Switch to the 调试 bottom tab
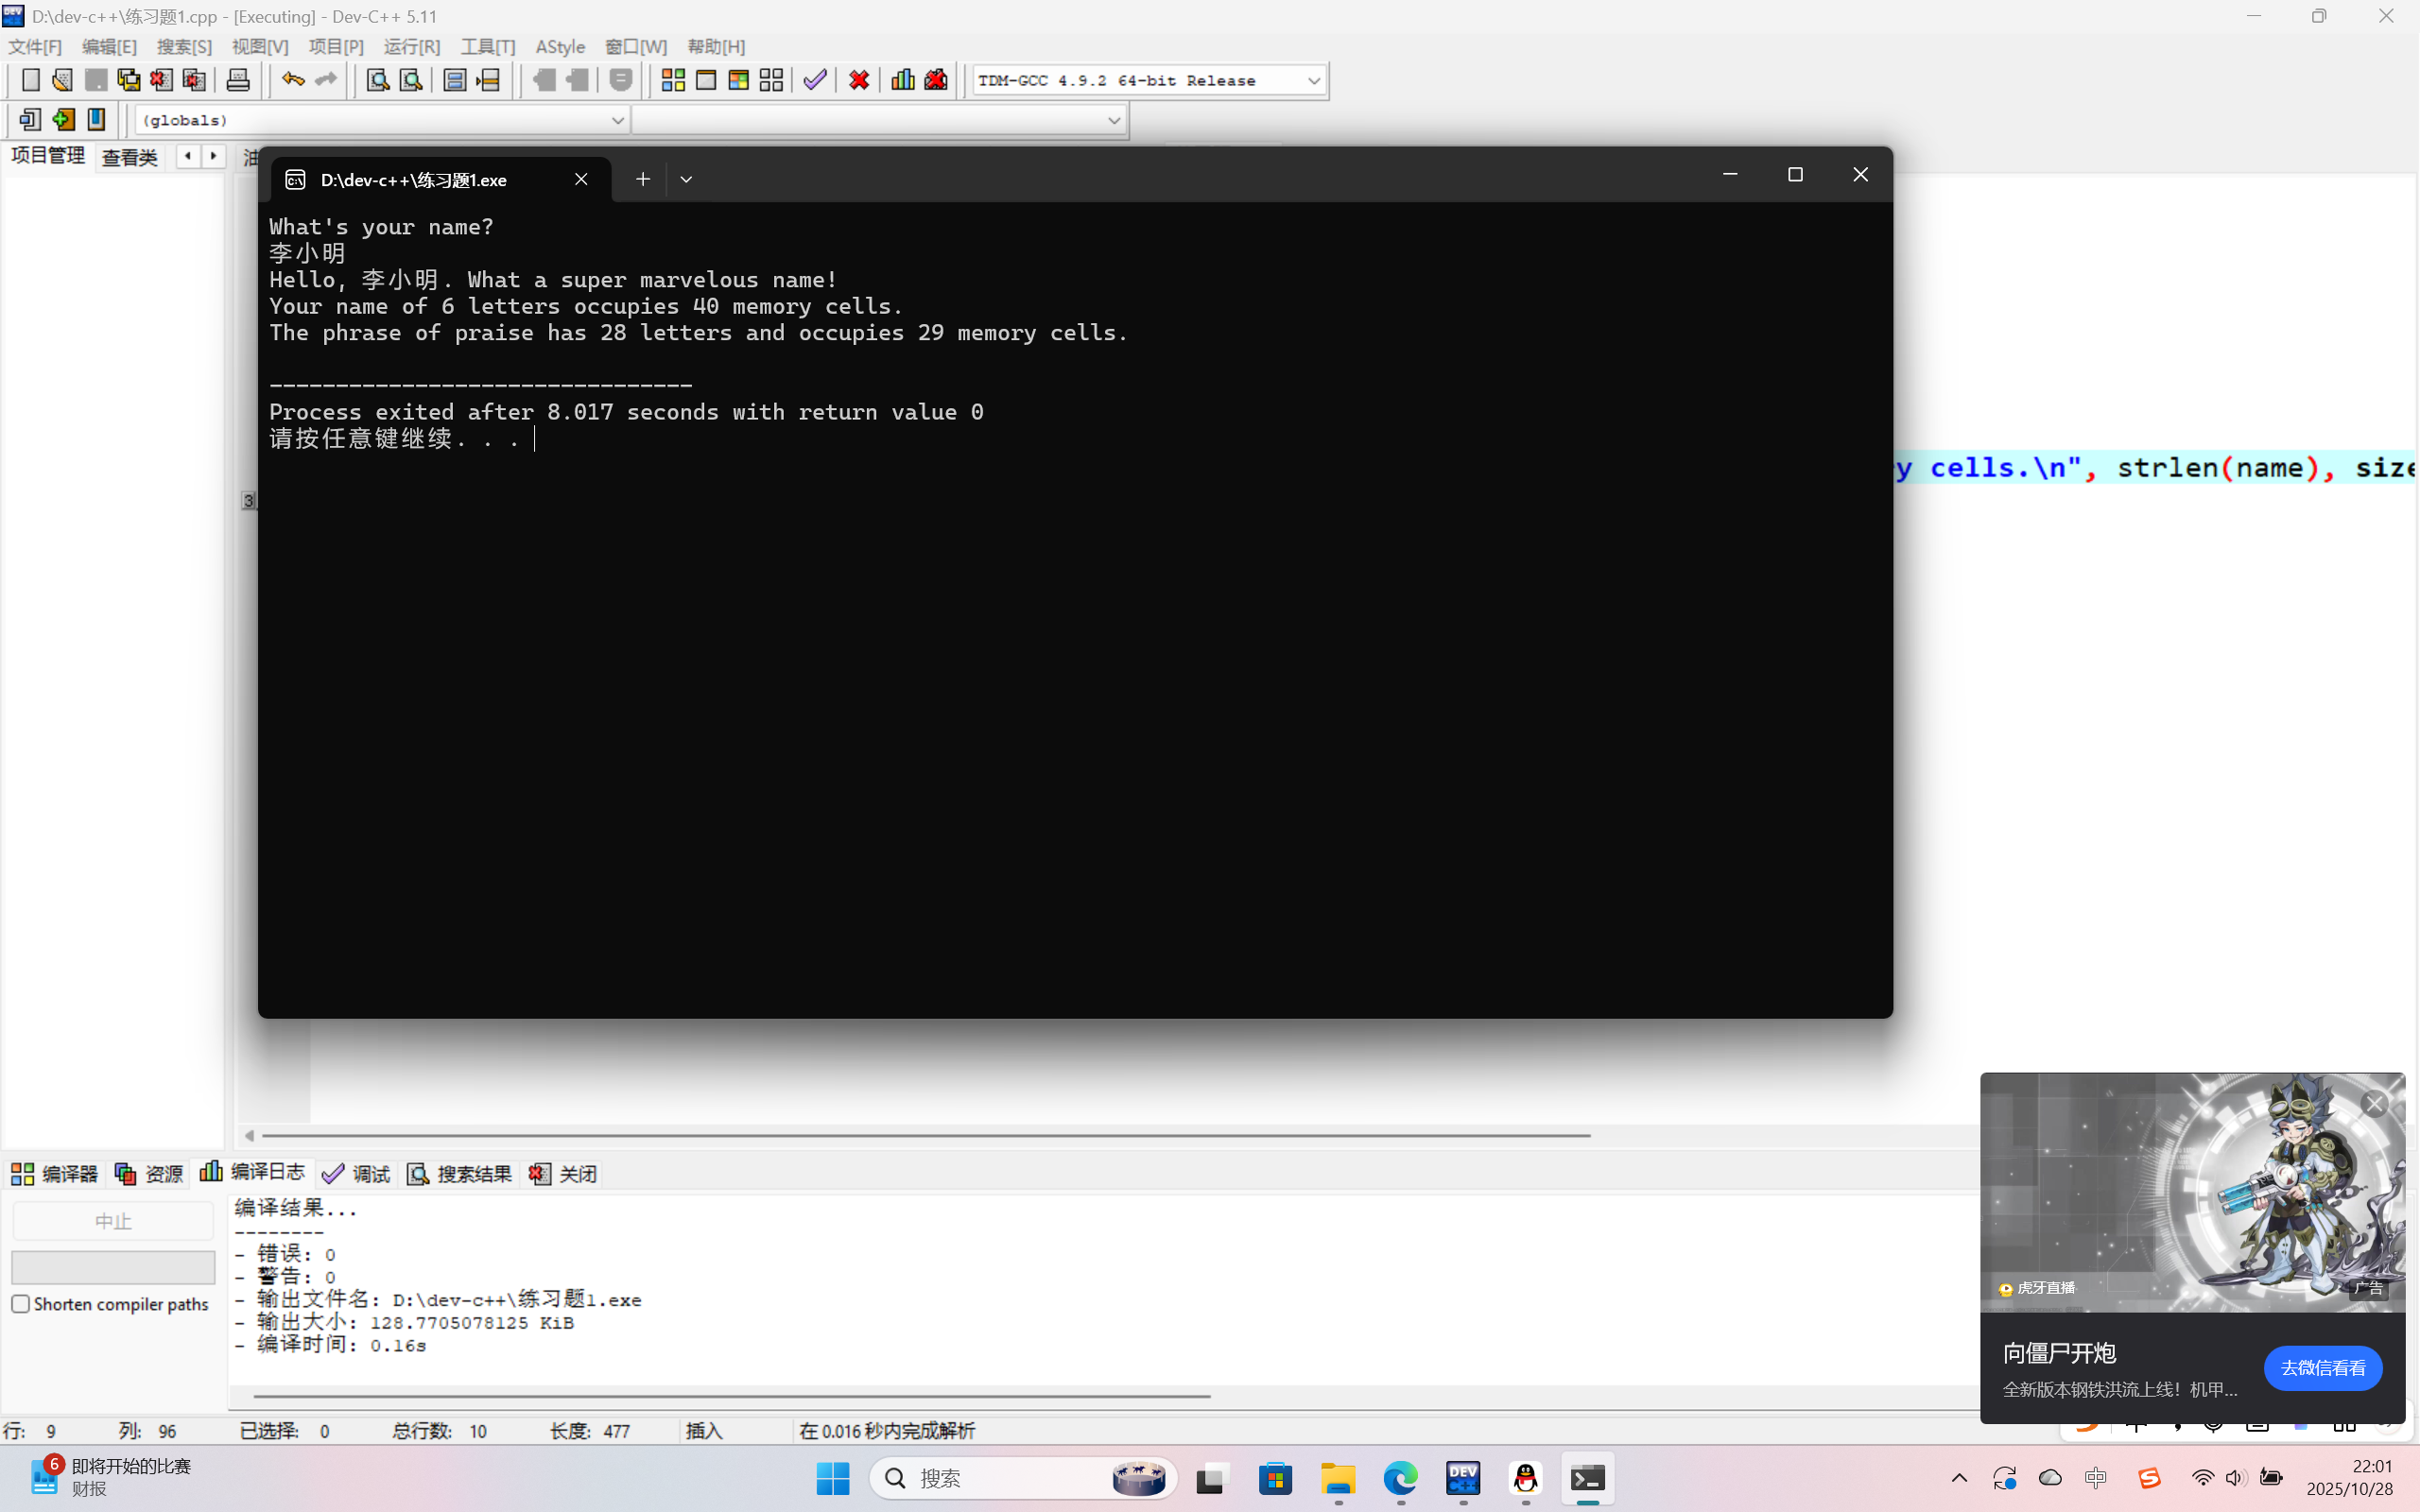Image resolution: width=2420 pixels, height=1512 pixels. 357,1174
